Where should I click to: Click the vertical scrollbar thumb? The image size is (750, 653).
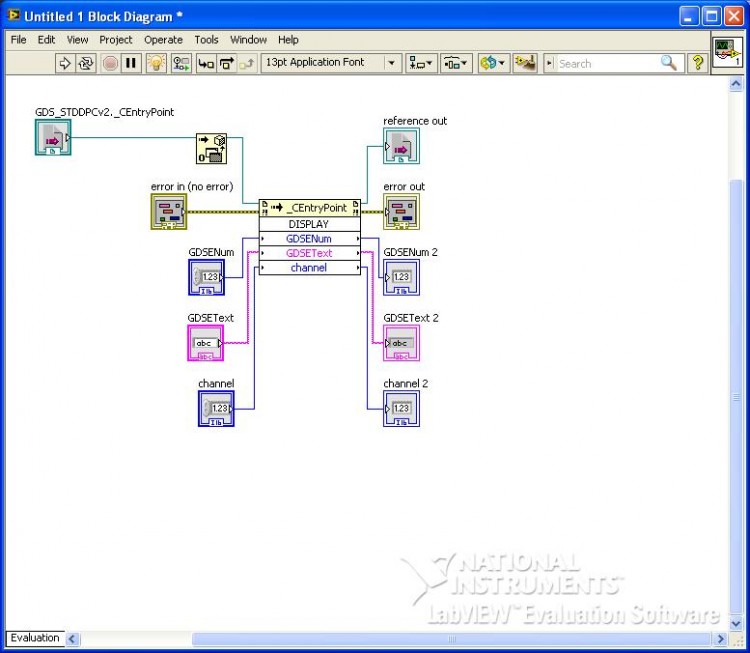pos(736,396)
